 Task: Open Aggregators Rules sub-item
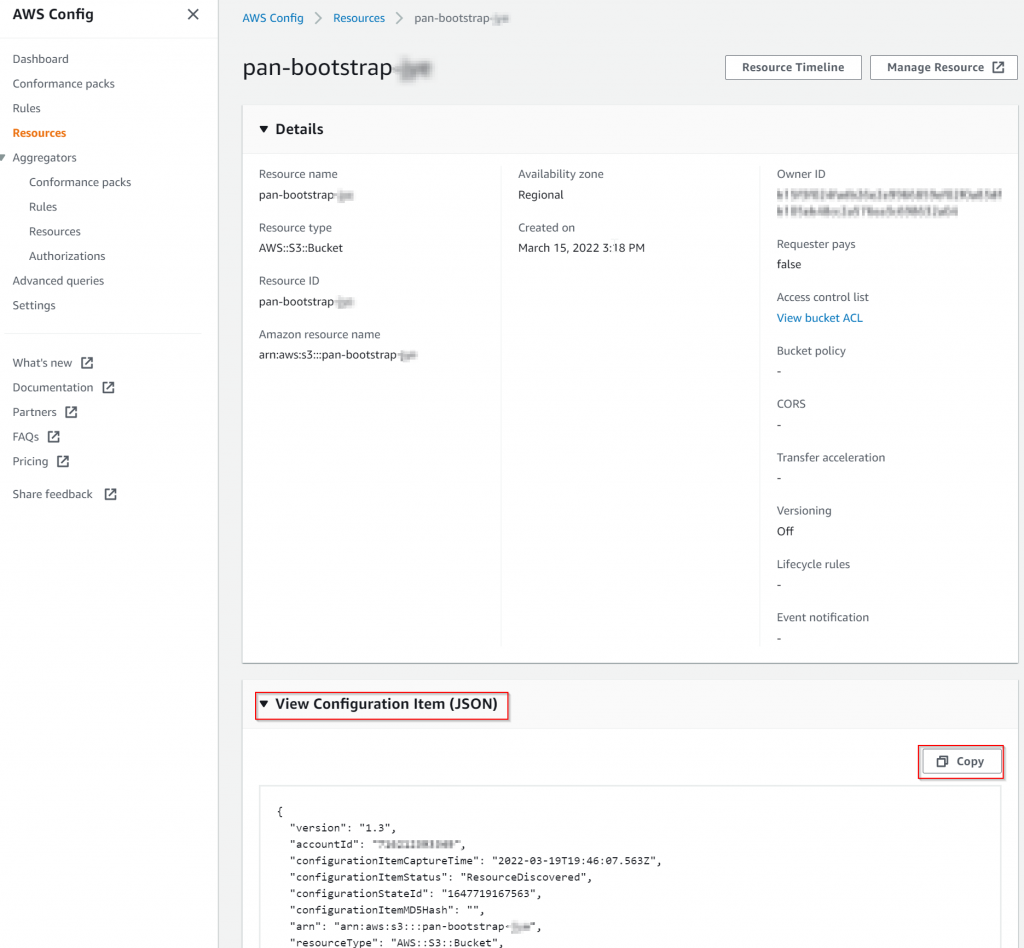tap(43, 207)
